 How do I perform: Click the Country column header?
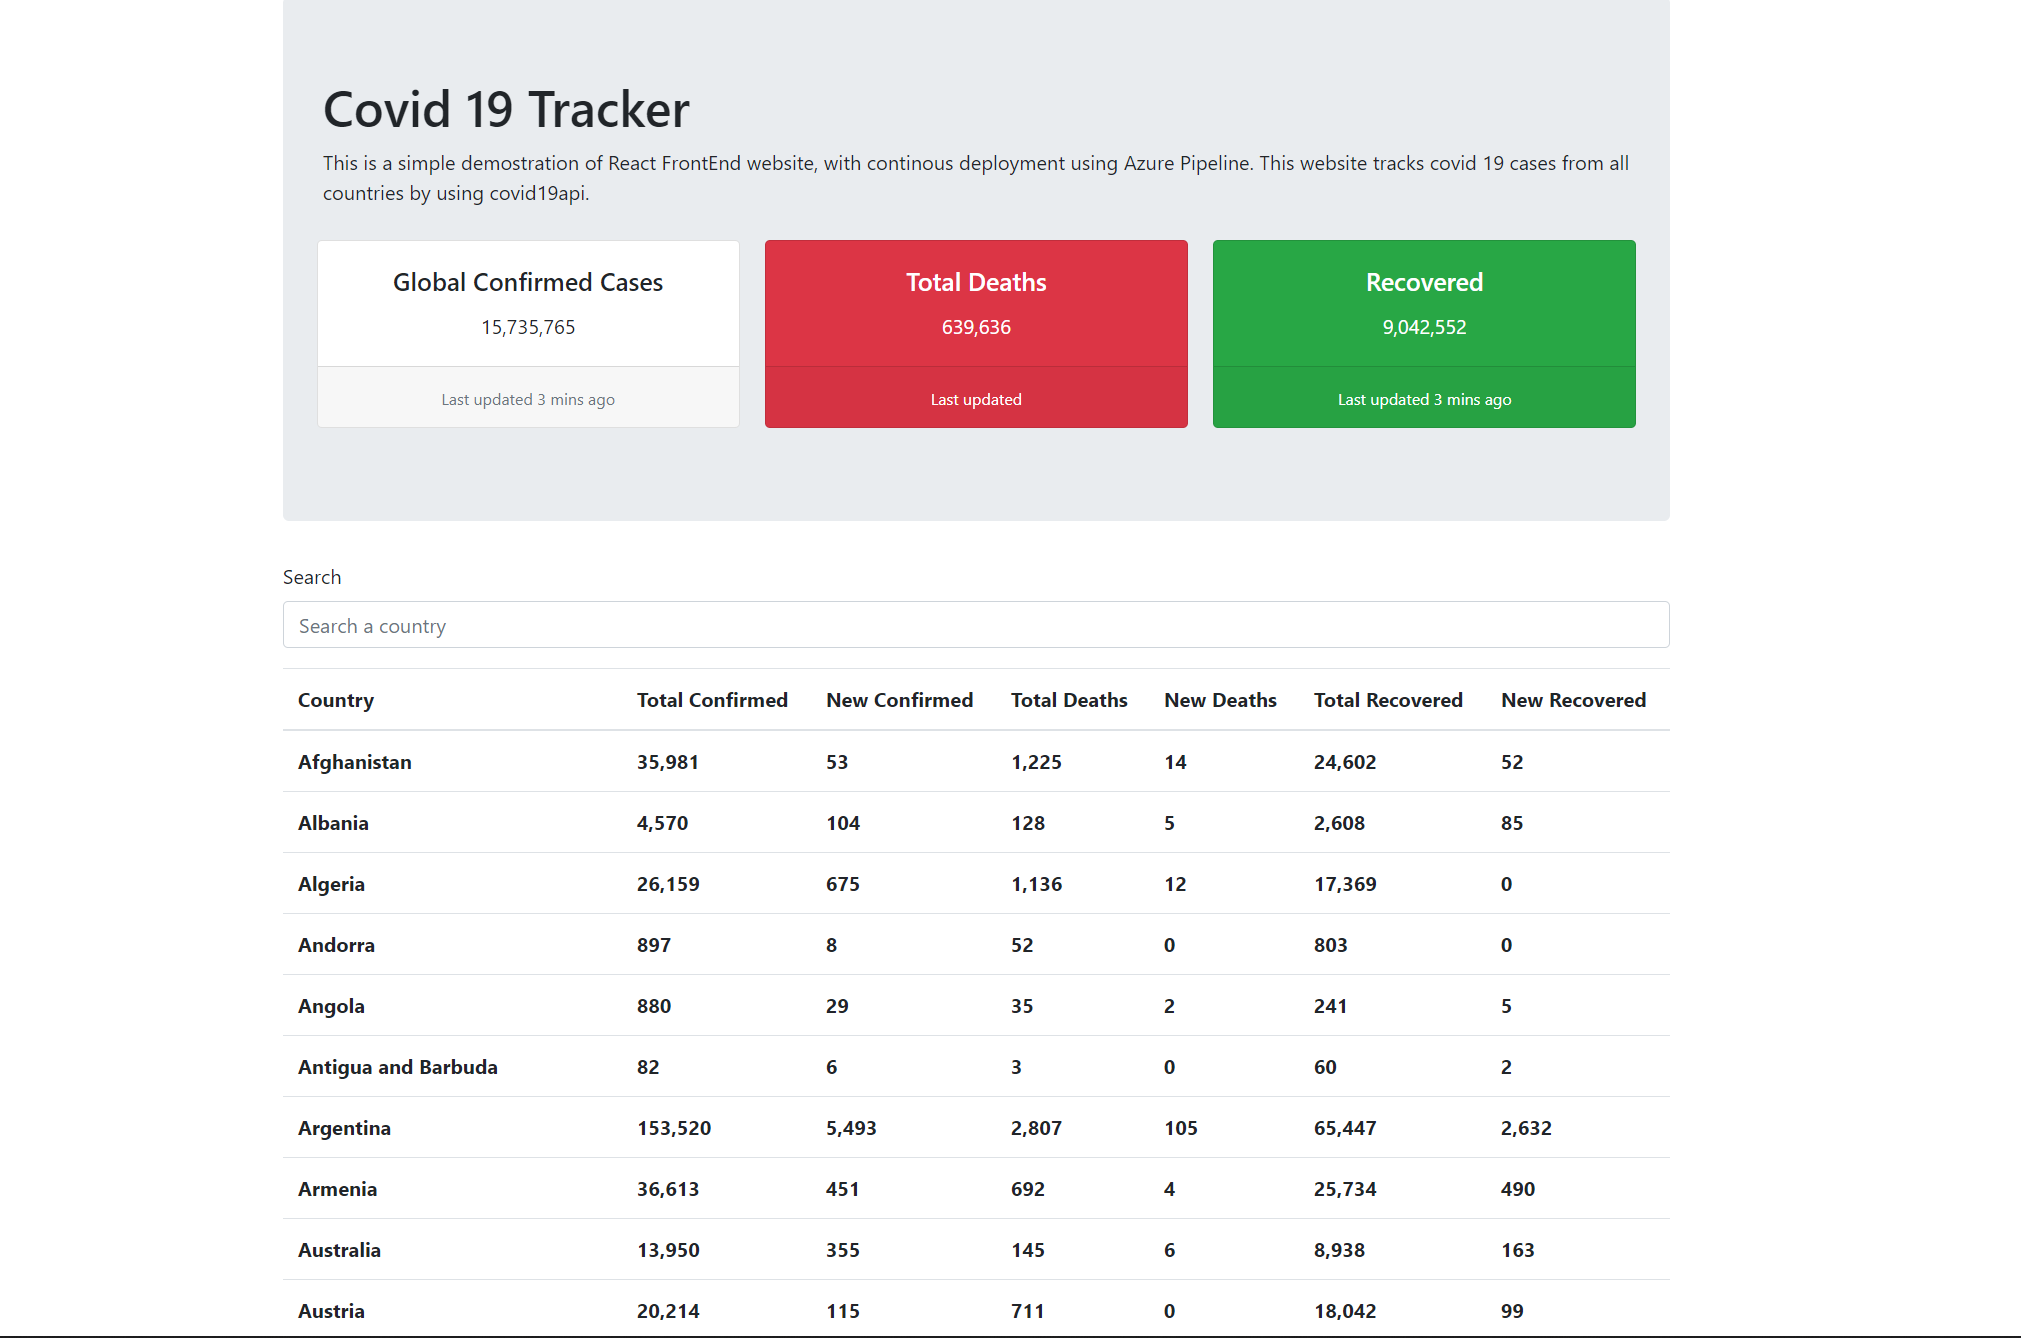(336, 700)
